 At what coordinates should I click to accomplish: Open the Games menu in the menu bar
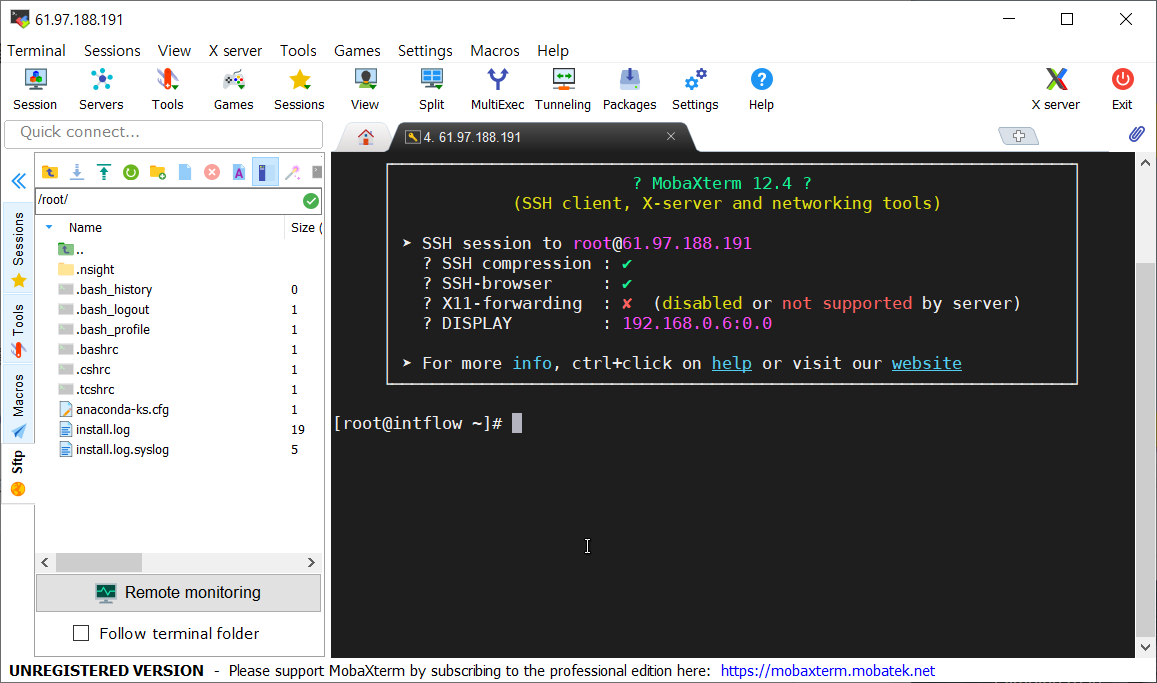point(357,51)
